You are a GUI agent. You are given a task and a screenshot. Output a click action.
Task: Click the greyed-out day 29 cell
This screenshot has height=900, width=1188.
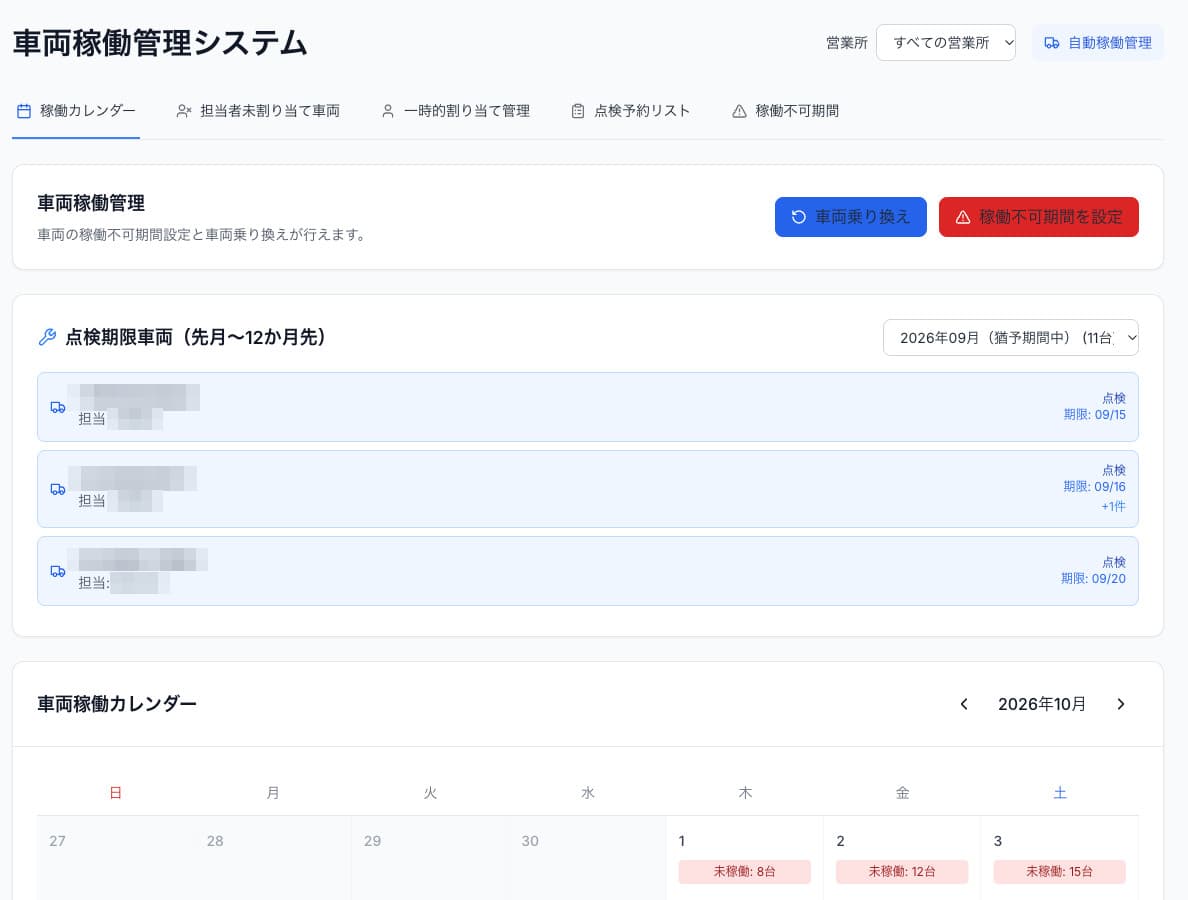(430, 858)
